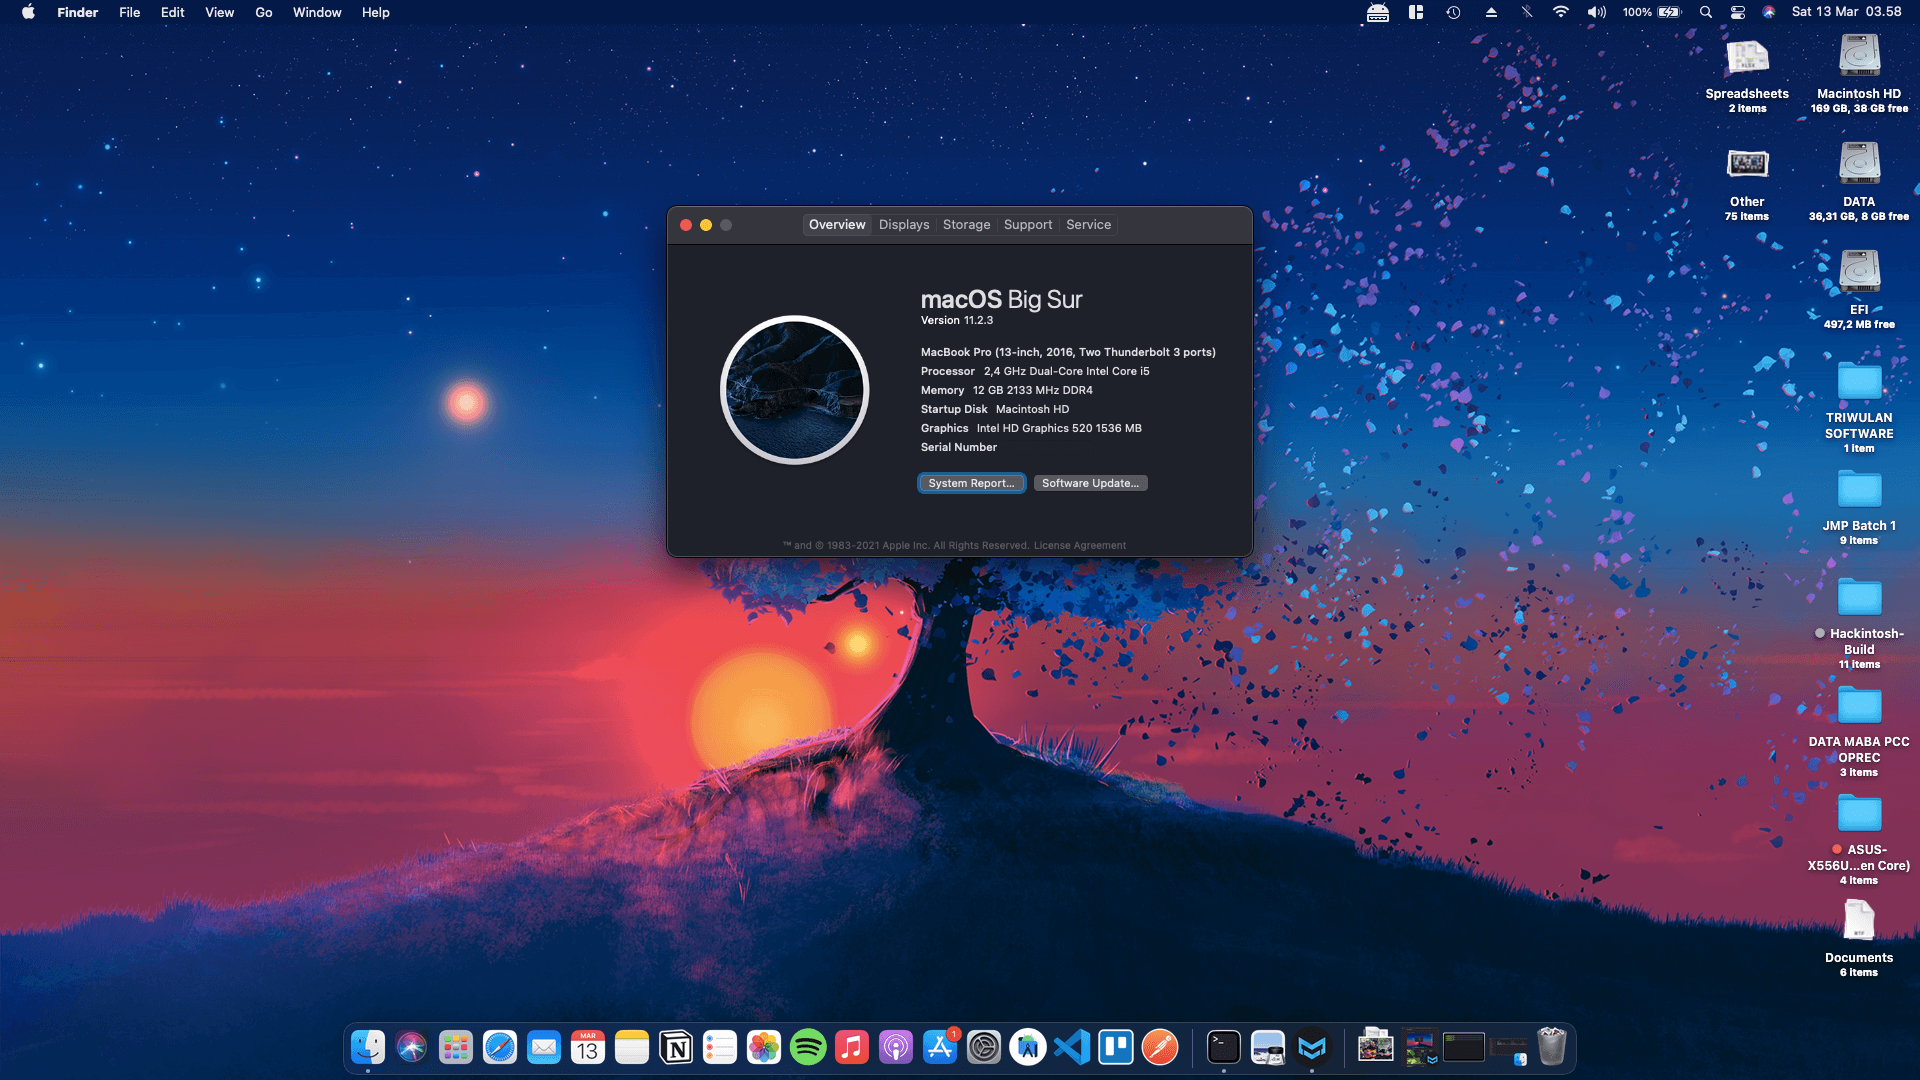
Task: Launch Postman from the Dock
Action: [1159, 1047]
